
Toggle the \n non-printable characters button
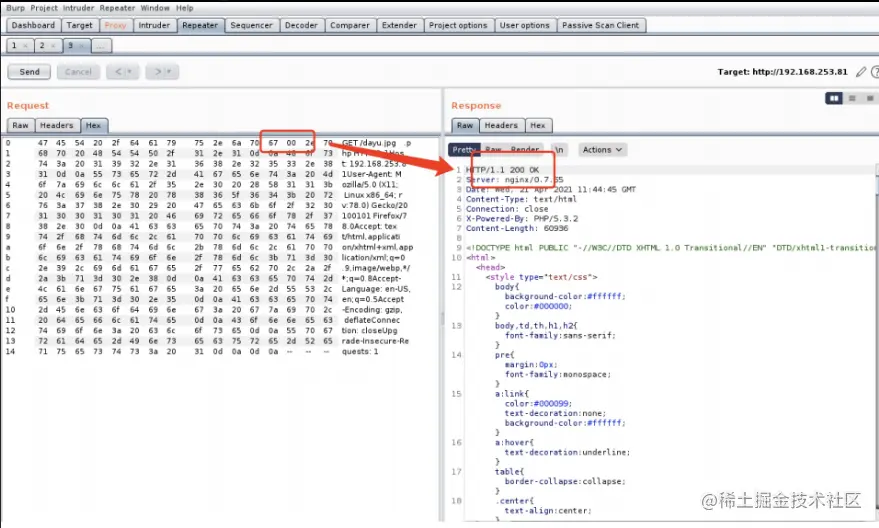[x=559, y=150]
